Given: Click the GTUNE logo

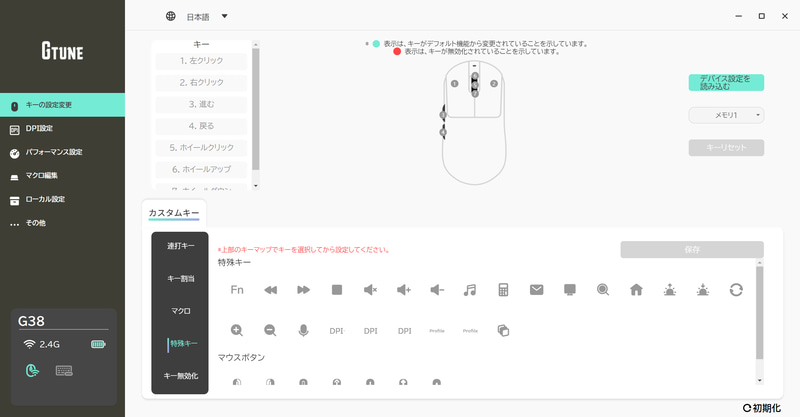Looking at the screenshot, I should coord(62,52).
